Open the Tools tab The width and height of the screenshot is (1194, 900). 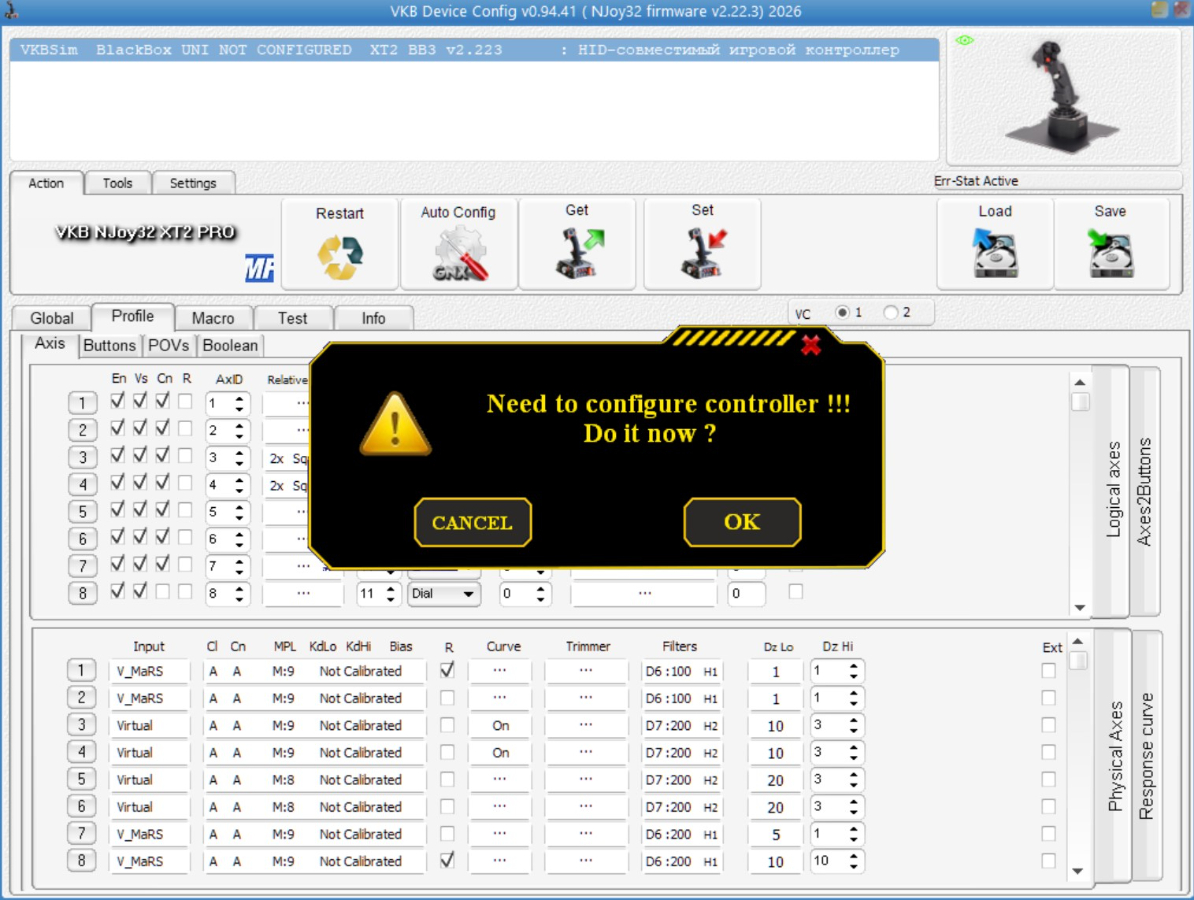pyautogui.click(x=117, y=183)
